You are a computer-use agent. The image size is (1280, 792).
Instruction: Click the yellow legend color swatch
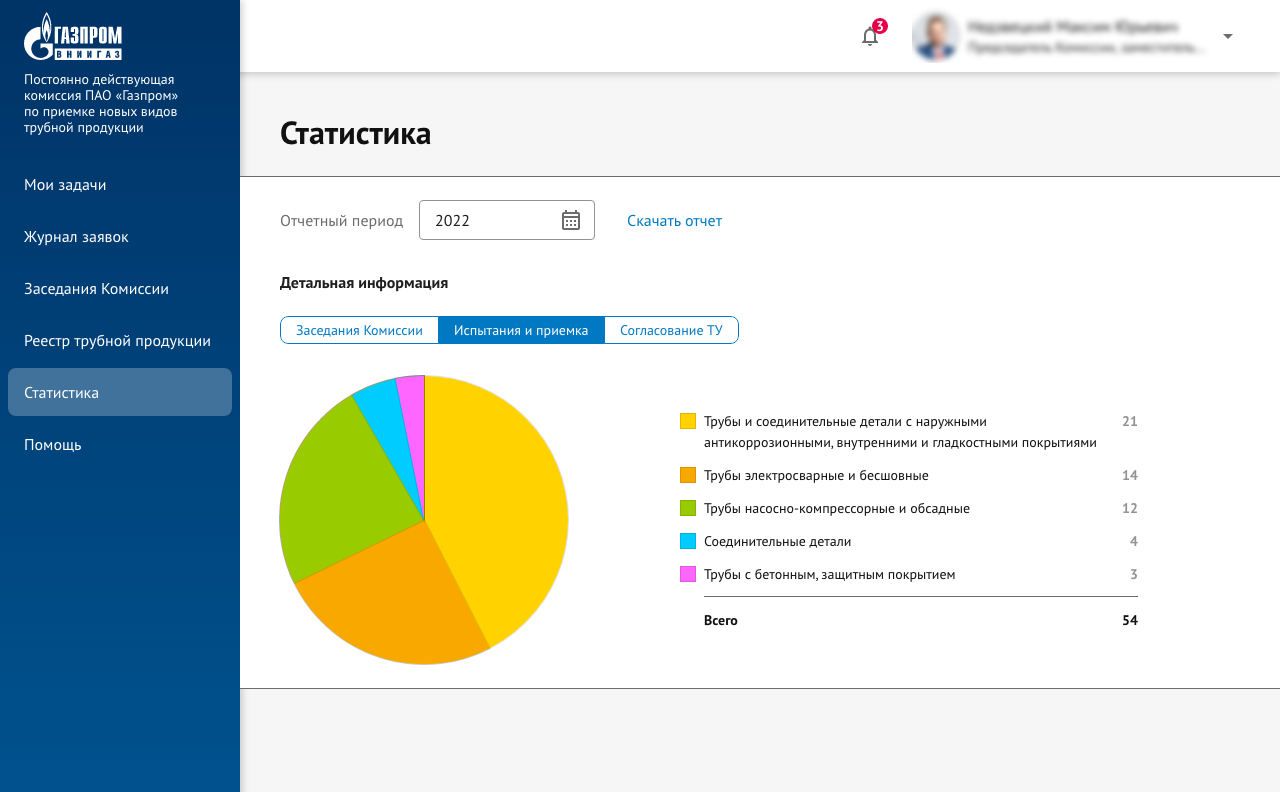[x=688, y=421]
